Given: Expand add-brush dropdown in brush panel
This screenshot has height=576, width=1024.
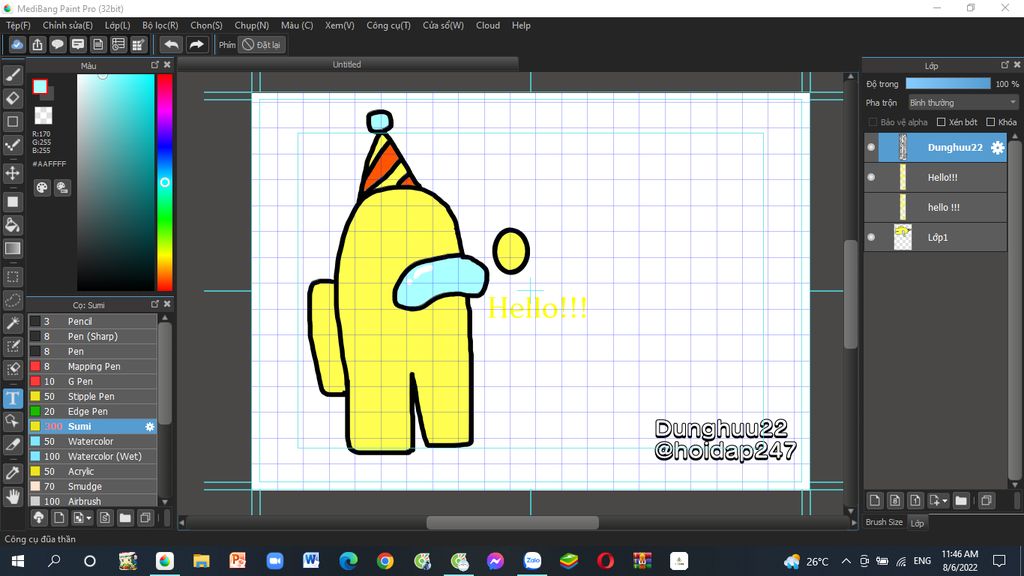Looking at the screenshot, I should [88, 518].
